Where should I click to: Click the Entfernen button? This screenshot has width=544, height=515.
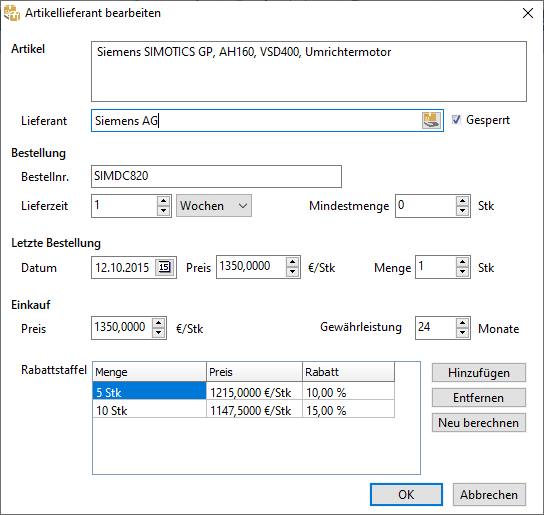[479, 398]
